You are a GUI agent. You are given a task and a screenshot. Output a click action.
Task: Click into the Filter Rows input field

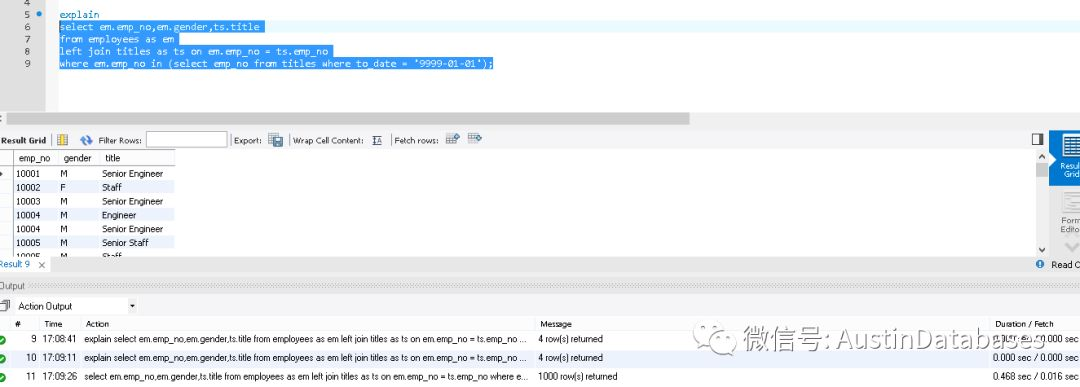pyautogui.click(x=187, y=140)
